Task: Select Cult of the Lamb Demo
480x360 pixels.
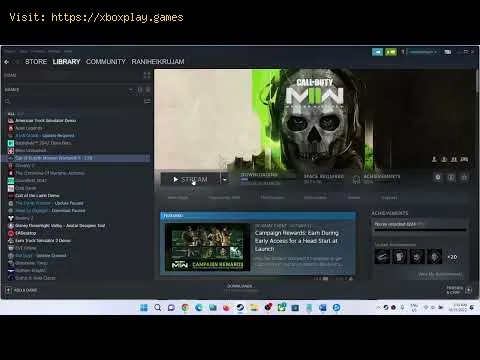Action: point(37,195)
